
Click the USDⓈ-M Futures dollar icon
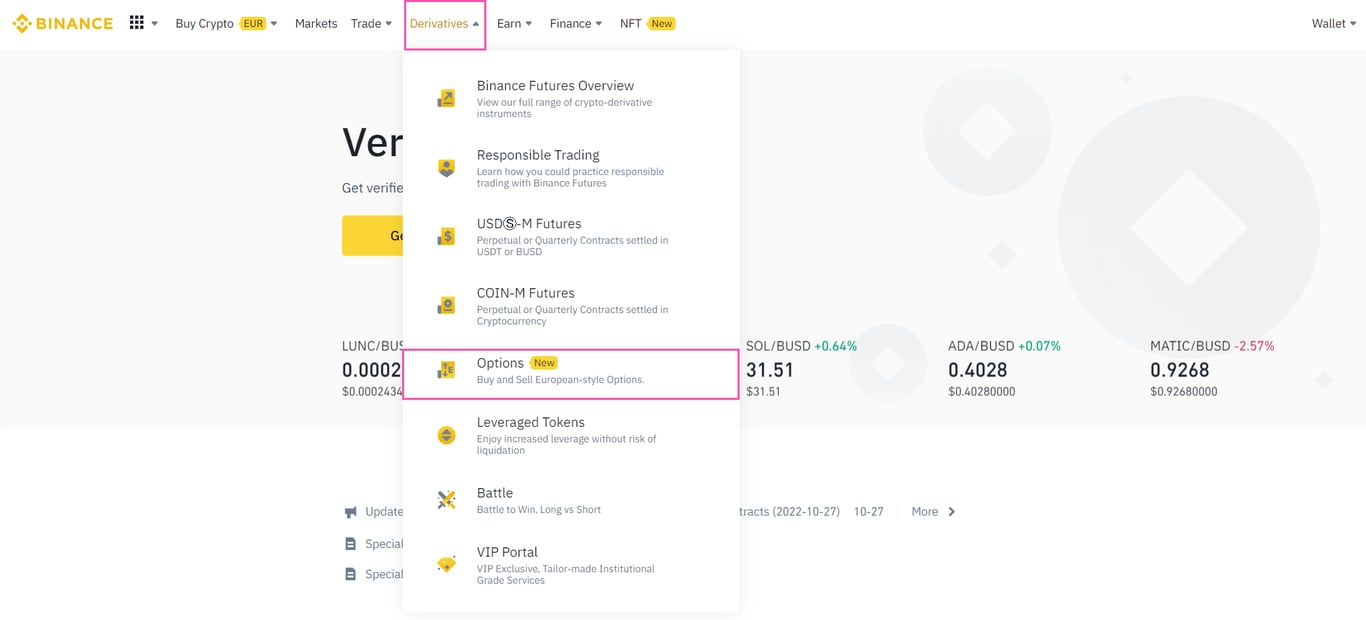point(446,236)
